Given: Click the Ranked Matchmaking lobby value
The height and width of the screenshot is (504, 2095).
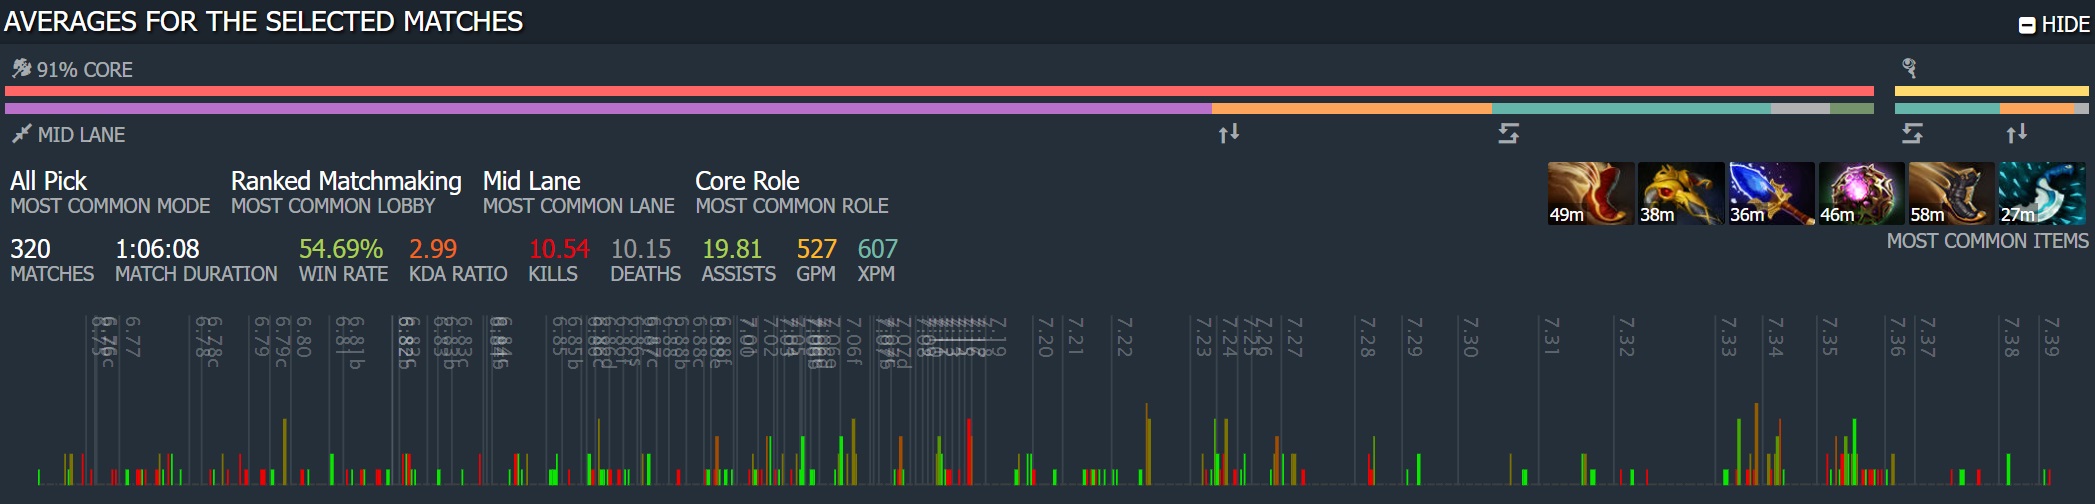Looking at the screenshot, I should click(346, 181).
